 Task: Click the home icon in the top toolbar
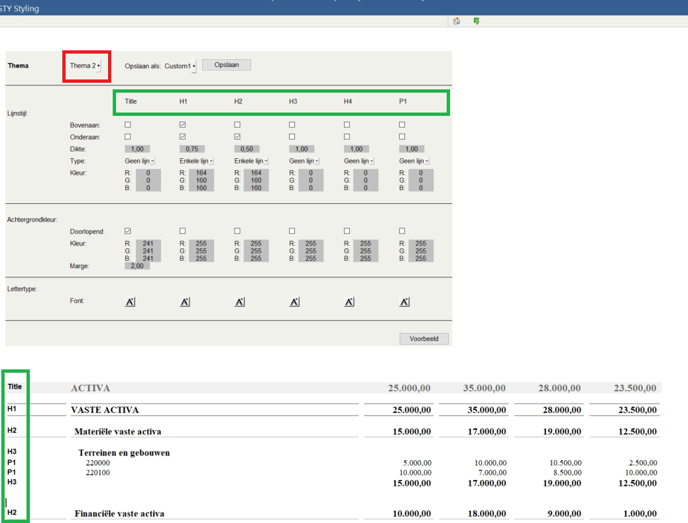click(457, 21)
